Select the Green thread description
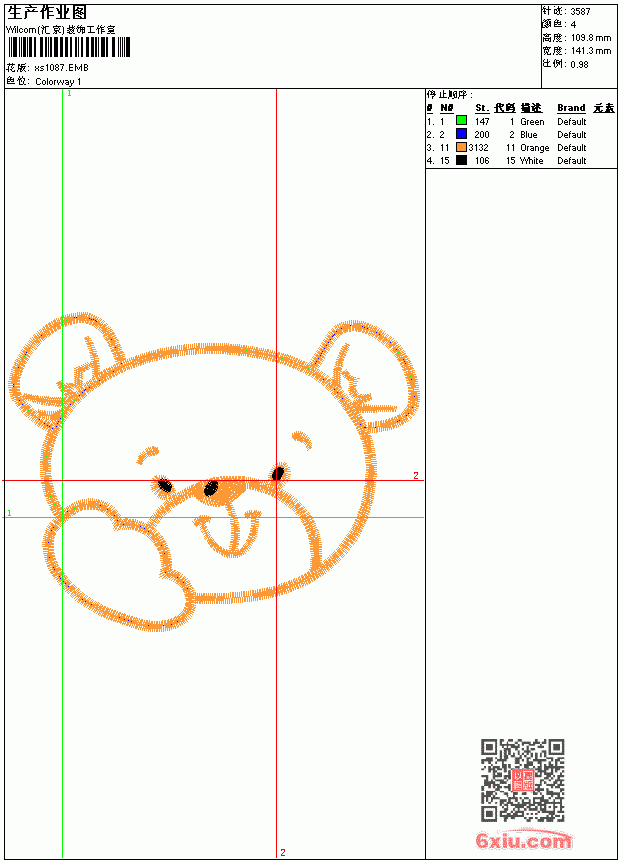The image size is (620, 860). click(532, 122)
